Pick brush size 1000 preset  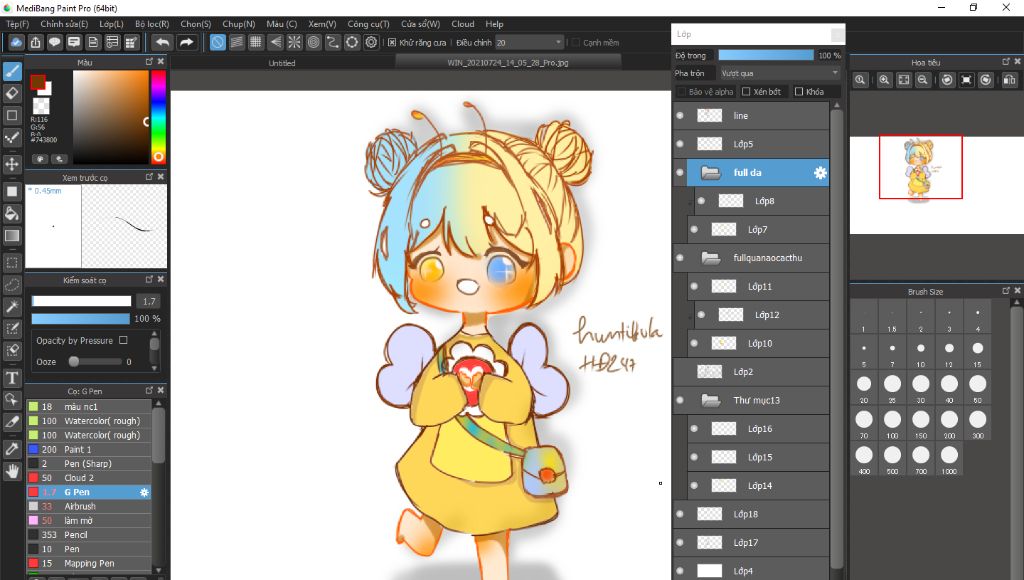click(x=949, y=459)
